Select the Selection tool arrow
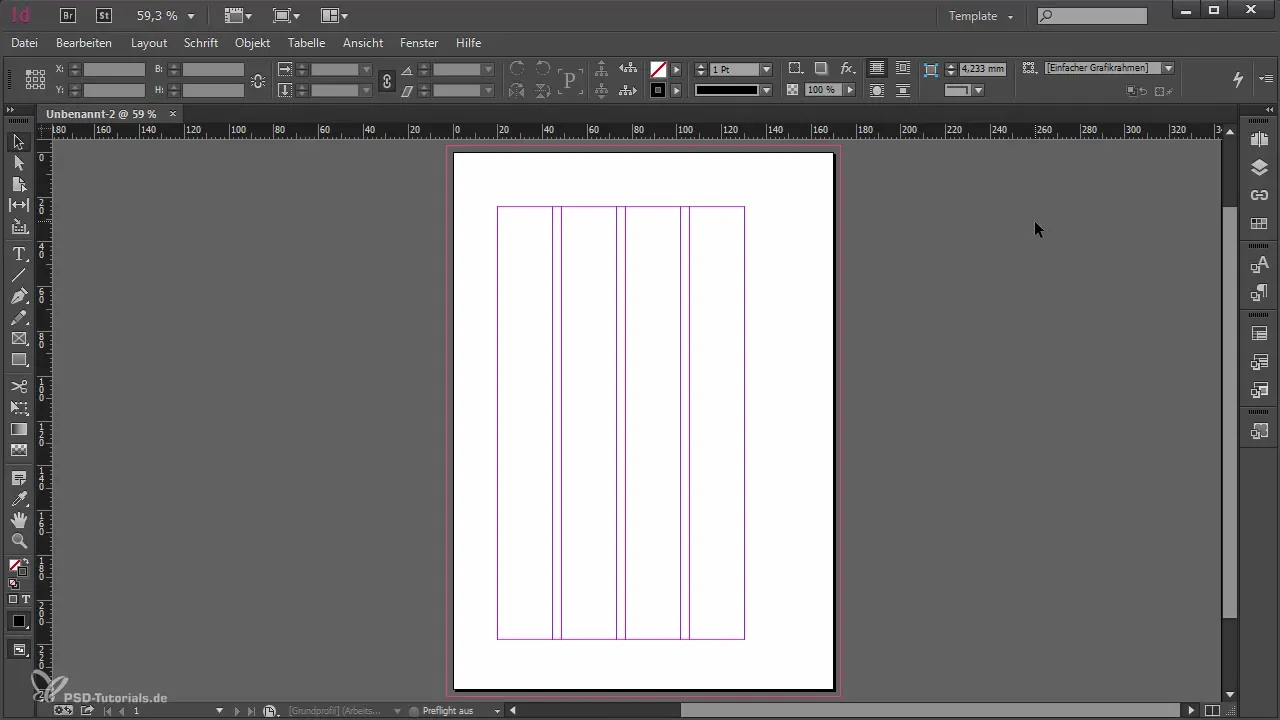Screen dimensions: 1280x720 pyautogui.click(x=19, y=143)
